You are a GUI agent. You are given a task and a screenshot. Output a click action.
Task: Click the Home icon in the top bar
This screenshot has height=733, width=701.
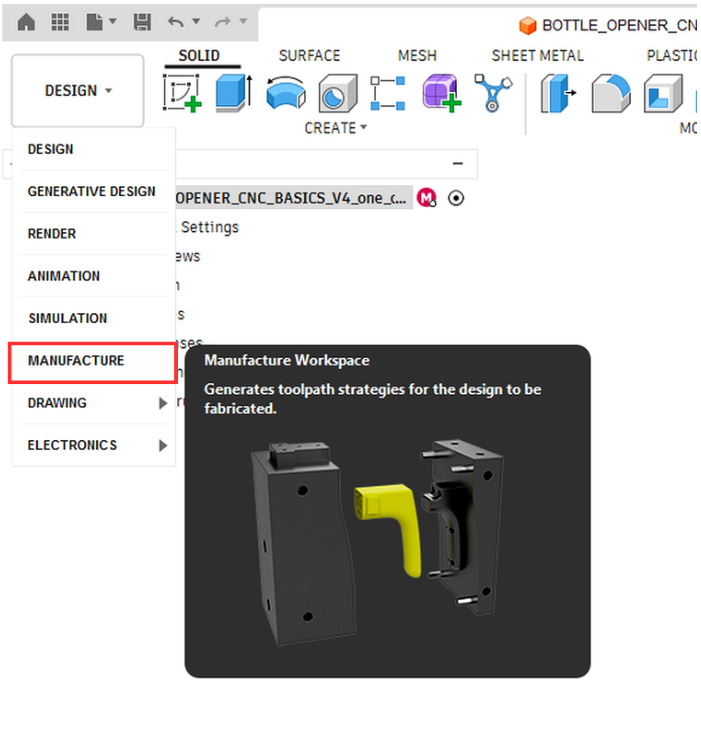(26, 22)
